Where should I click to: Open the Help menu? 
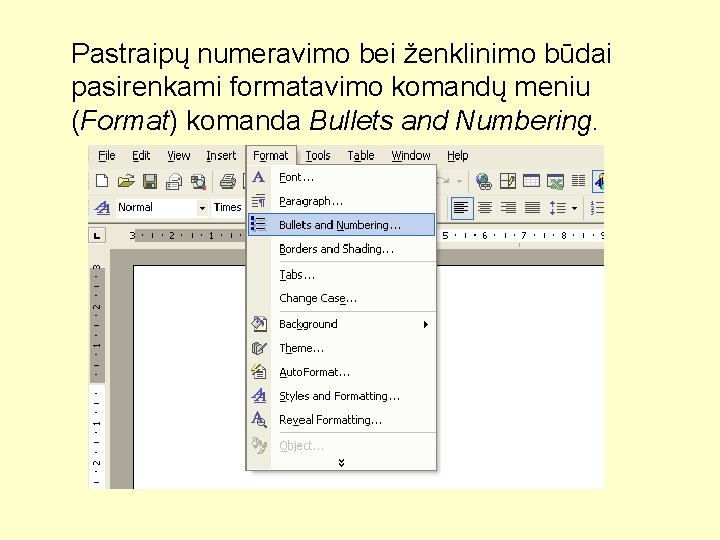click(x=458, y=156)
